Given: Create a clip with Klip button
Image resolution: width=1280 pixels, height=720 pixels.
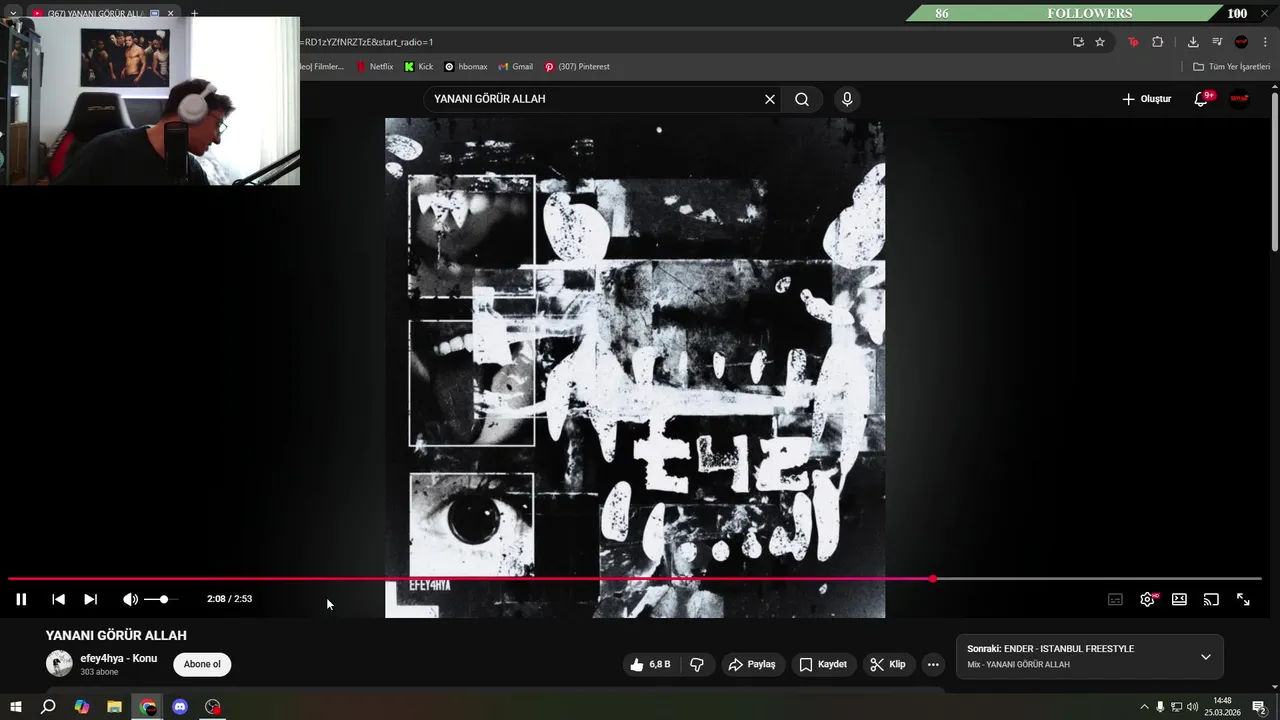Looking at the screenshot, I should (x=888, y=664).
